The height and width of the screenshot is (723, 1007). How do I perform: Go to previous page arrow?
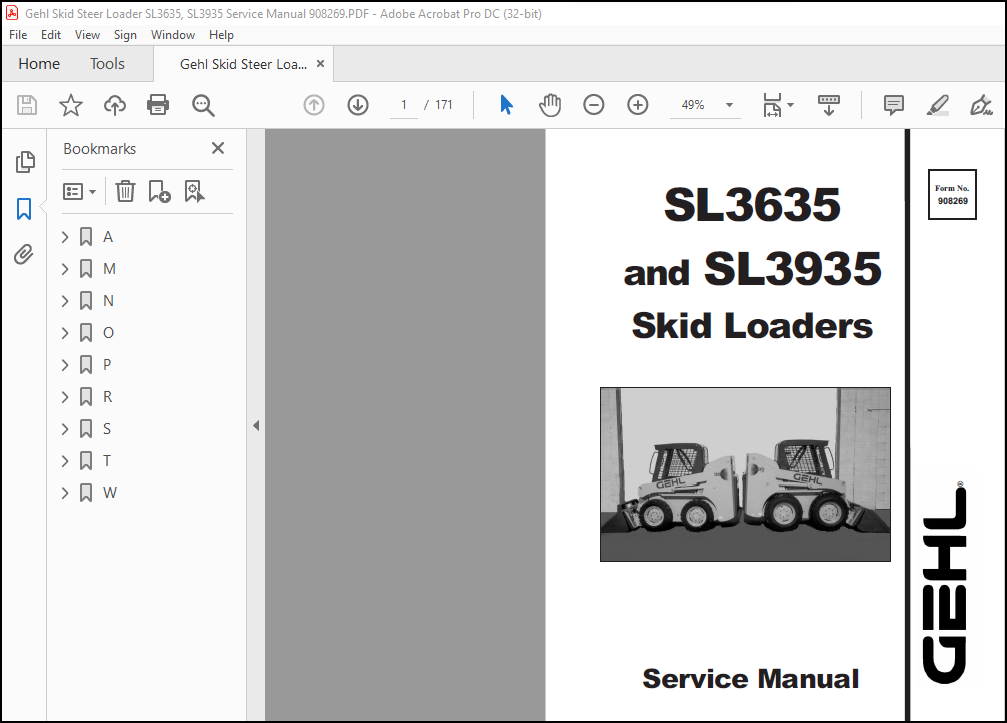click(314, 105)
